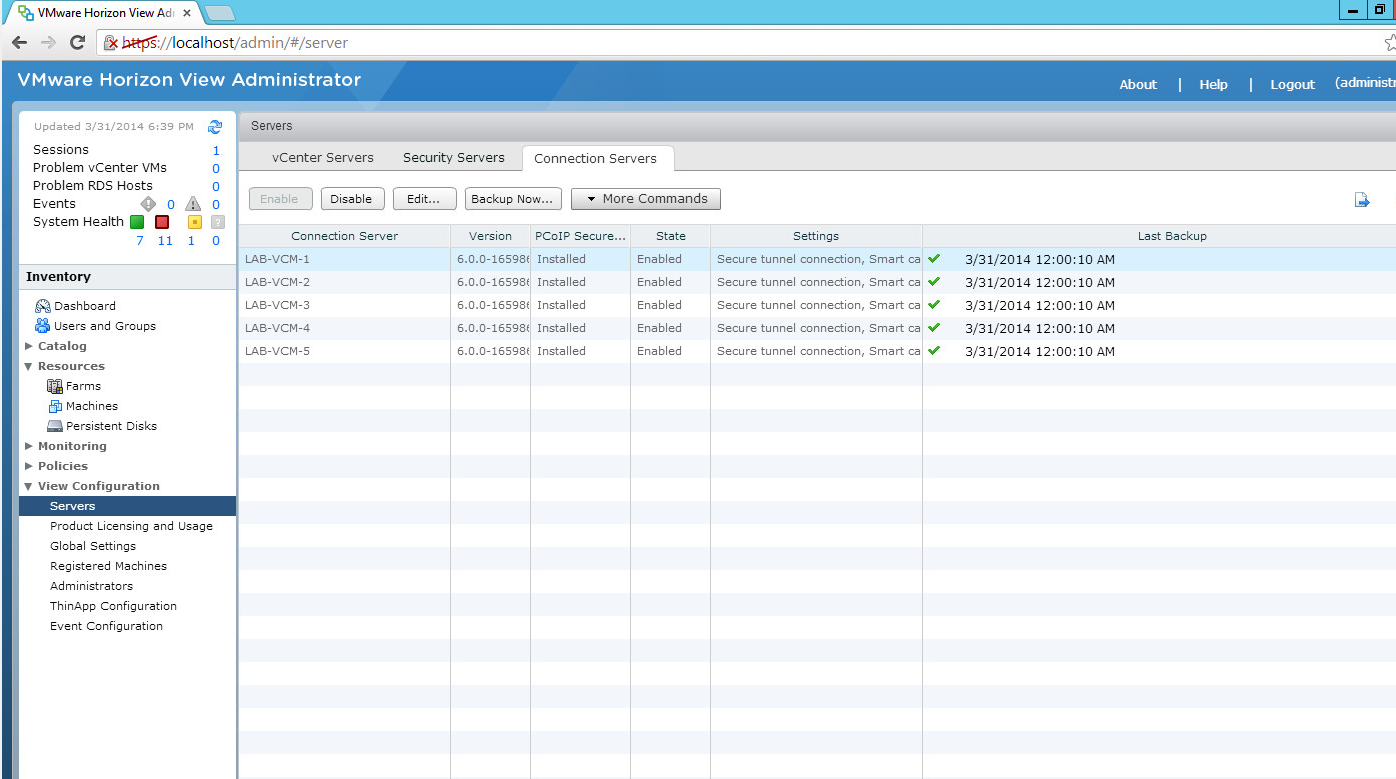
Task: Collapse the View Configuration tree node
Action: [29, 486]
